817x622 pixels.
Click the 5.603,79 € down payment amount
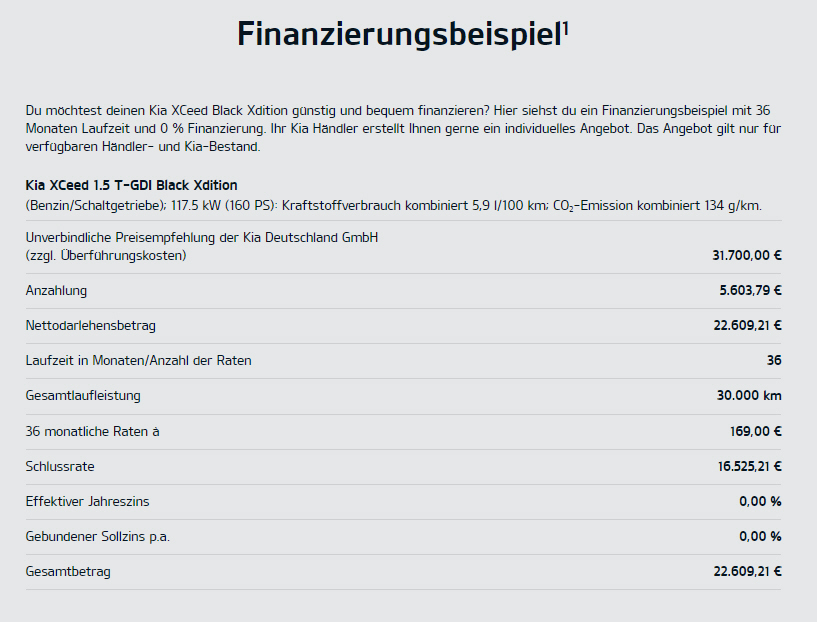(750, 291)
